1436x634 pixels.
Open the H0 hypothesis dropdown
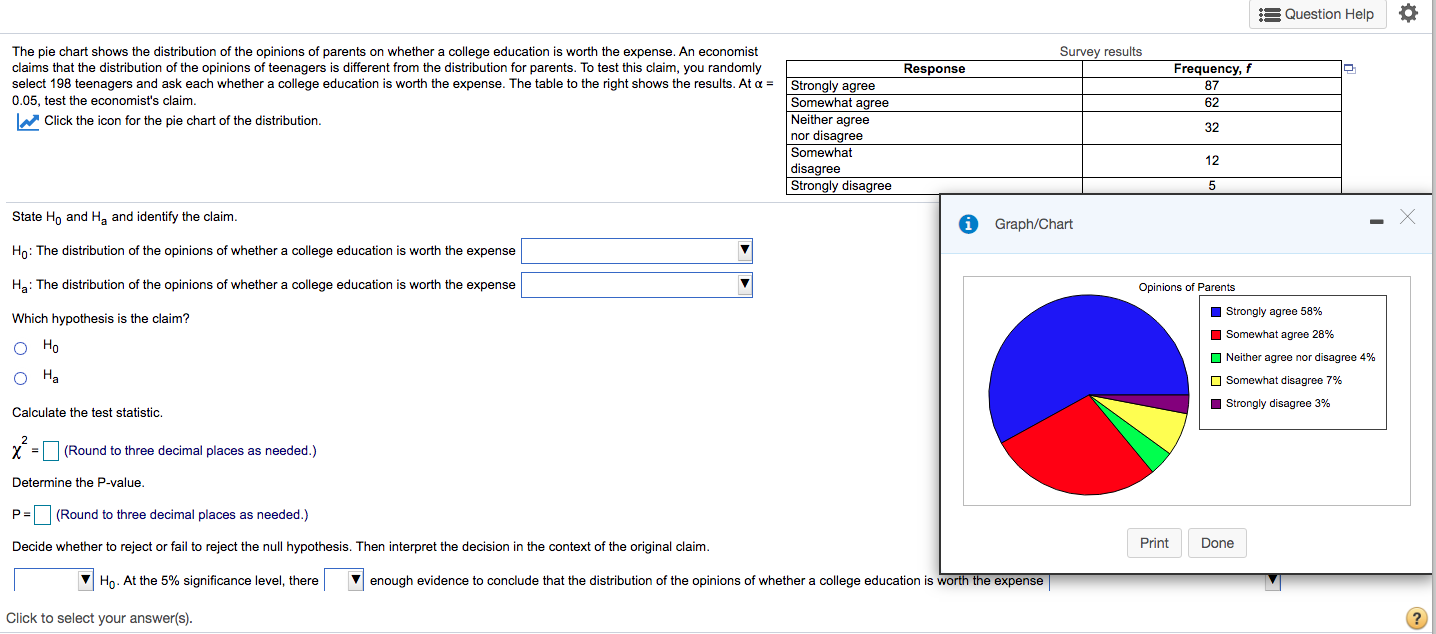tap(637, 251)
